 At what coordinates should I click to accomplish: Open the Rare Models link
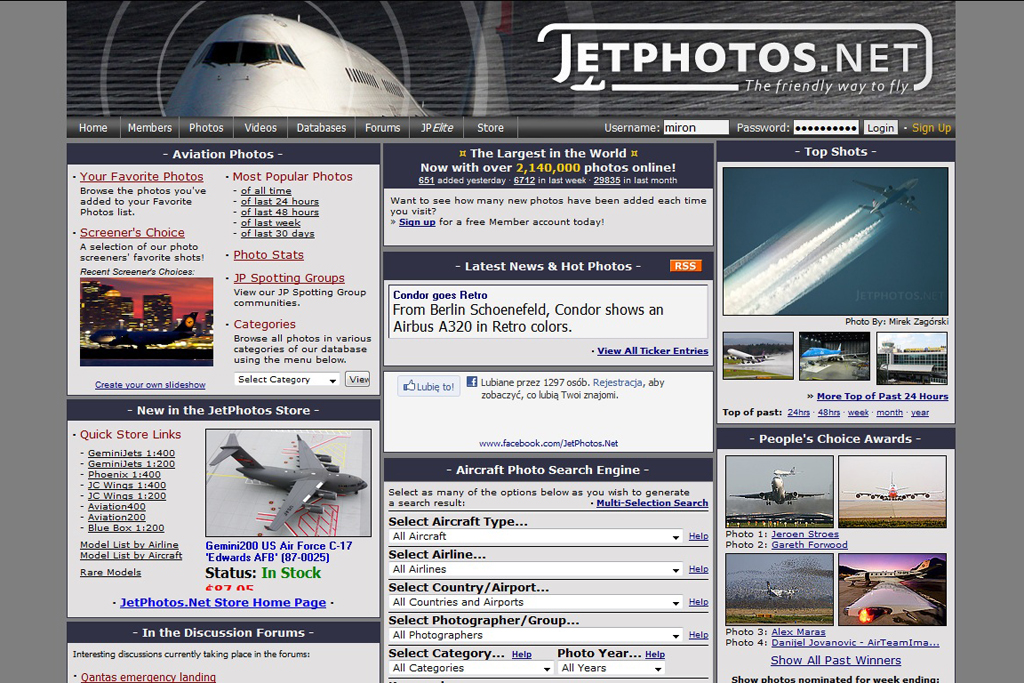coord(110,573)
